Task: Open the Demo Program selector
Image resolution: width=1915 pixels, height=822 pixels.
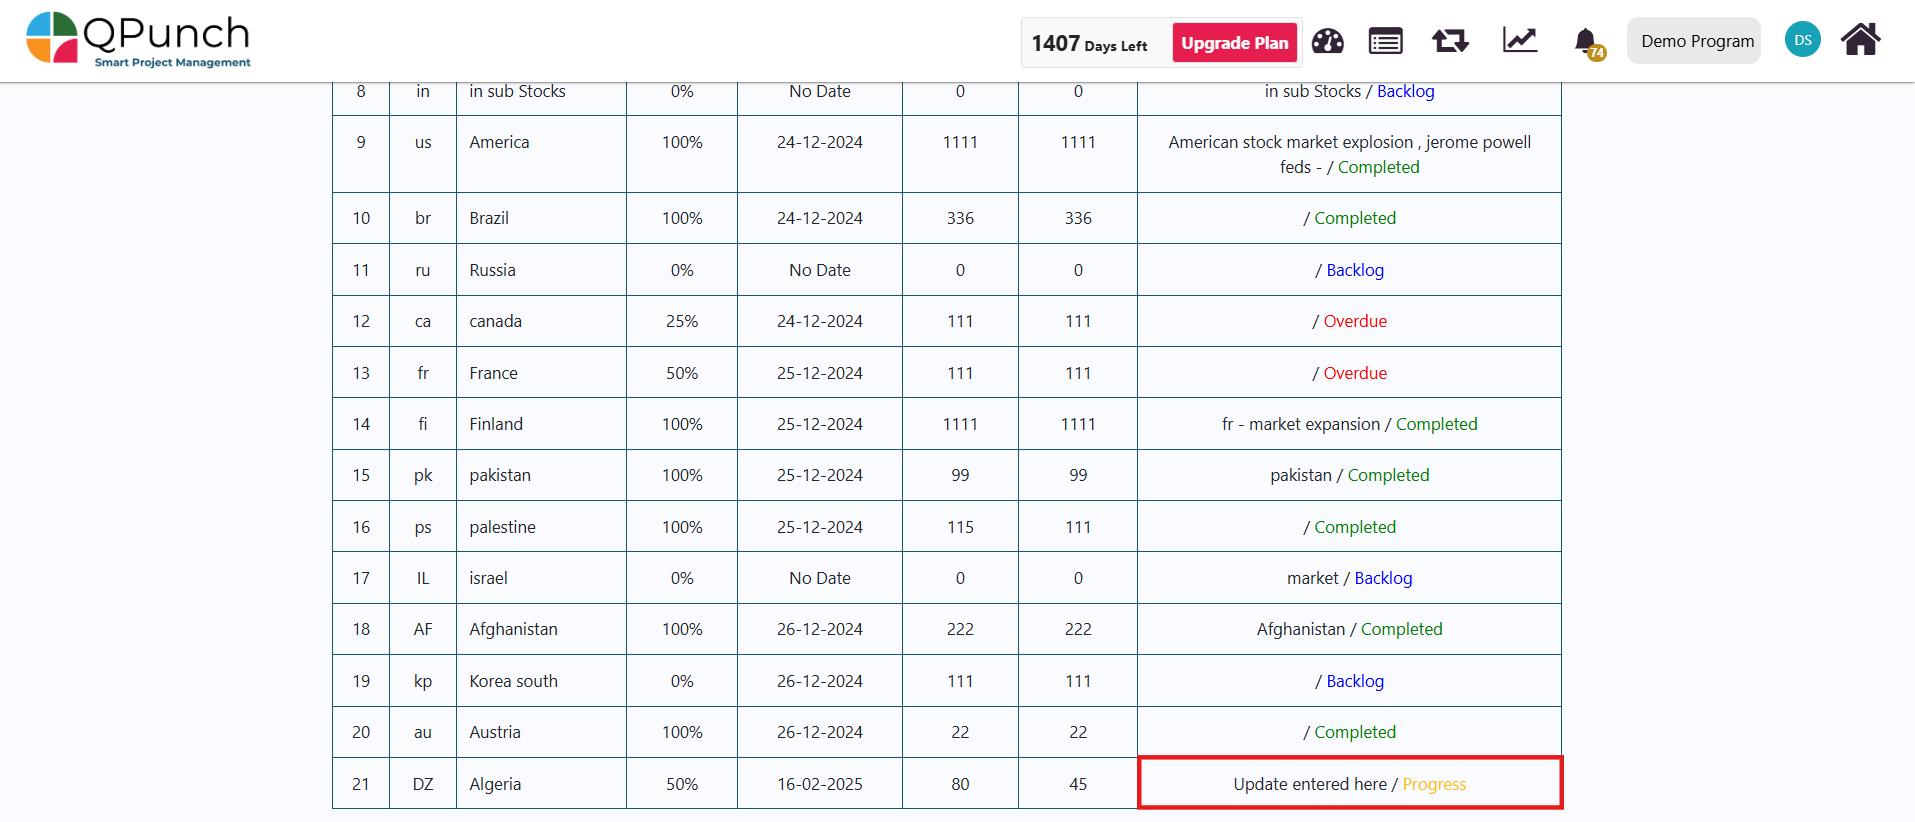Action: [1695, 41]
